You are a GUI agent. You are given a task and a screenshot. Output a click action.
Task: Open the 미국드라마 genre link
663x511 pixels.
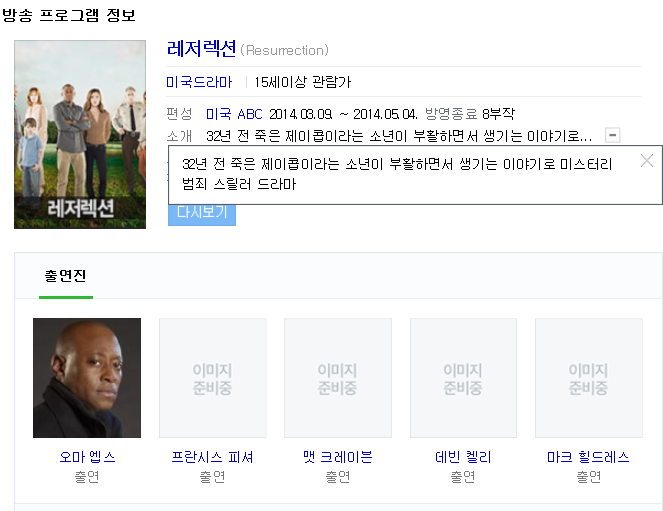[199, 82]
